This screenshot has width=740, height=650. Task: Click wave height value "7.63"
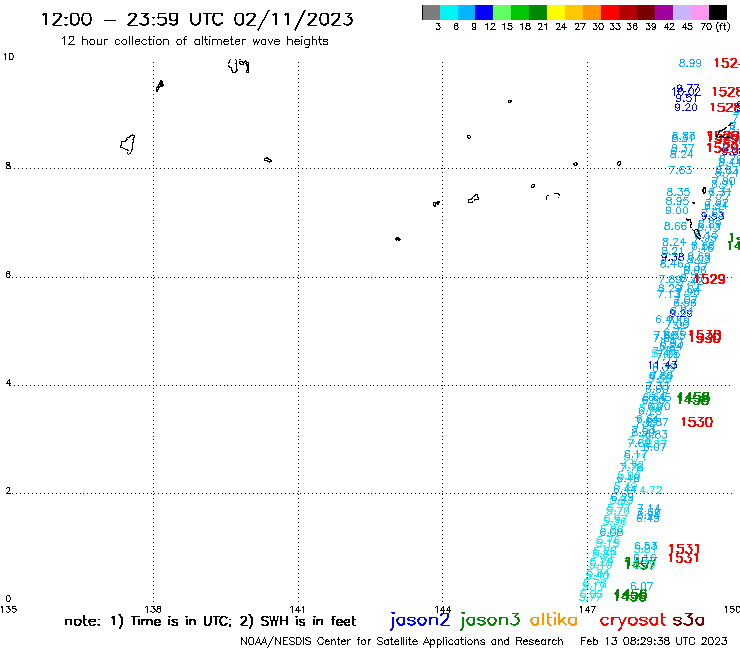[681, 170]
